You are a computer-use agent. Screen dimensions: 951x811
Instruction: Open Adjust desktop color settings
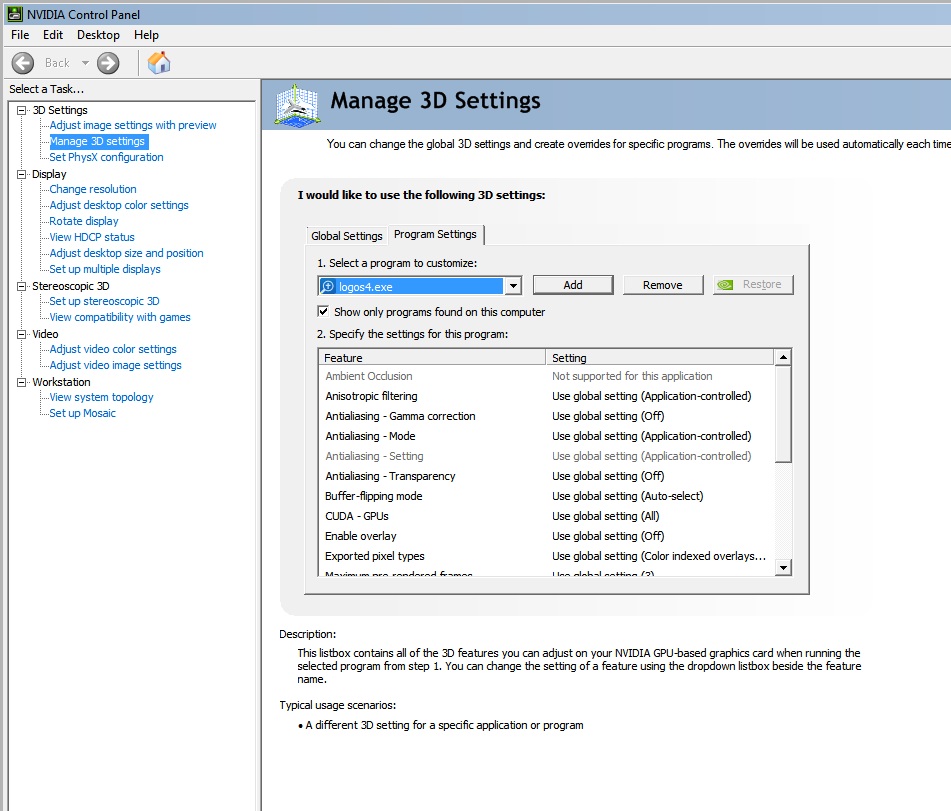click(x=119, y=205)
